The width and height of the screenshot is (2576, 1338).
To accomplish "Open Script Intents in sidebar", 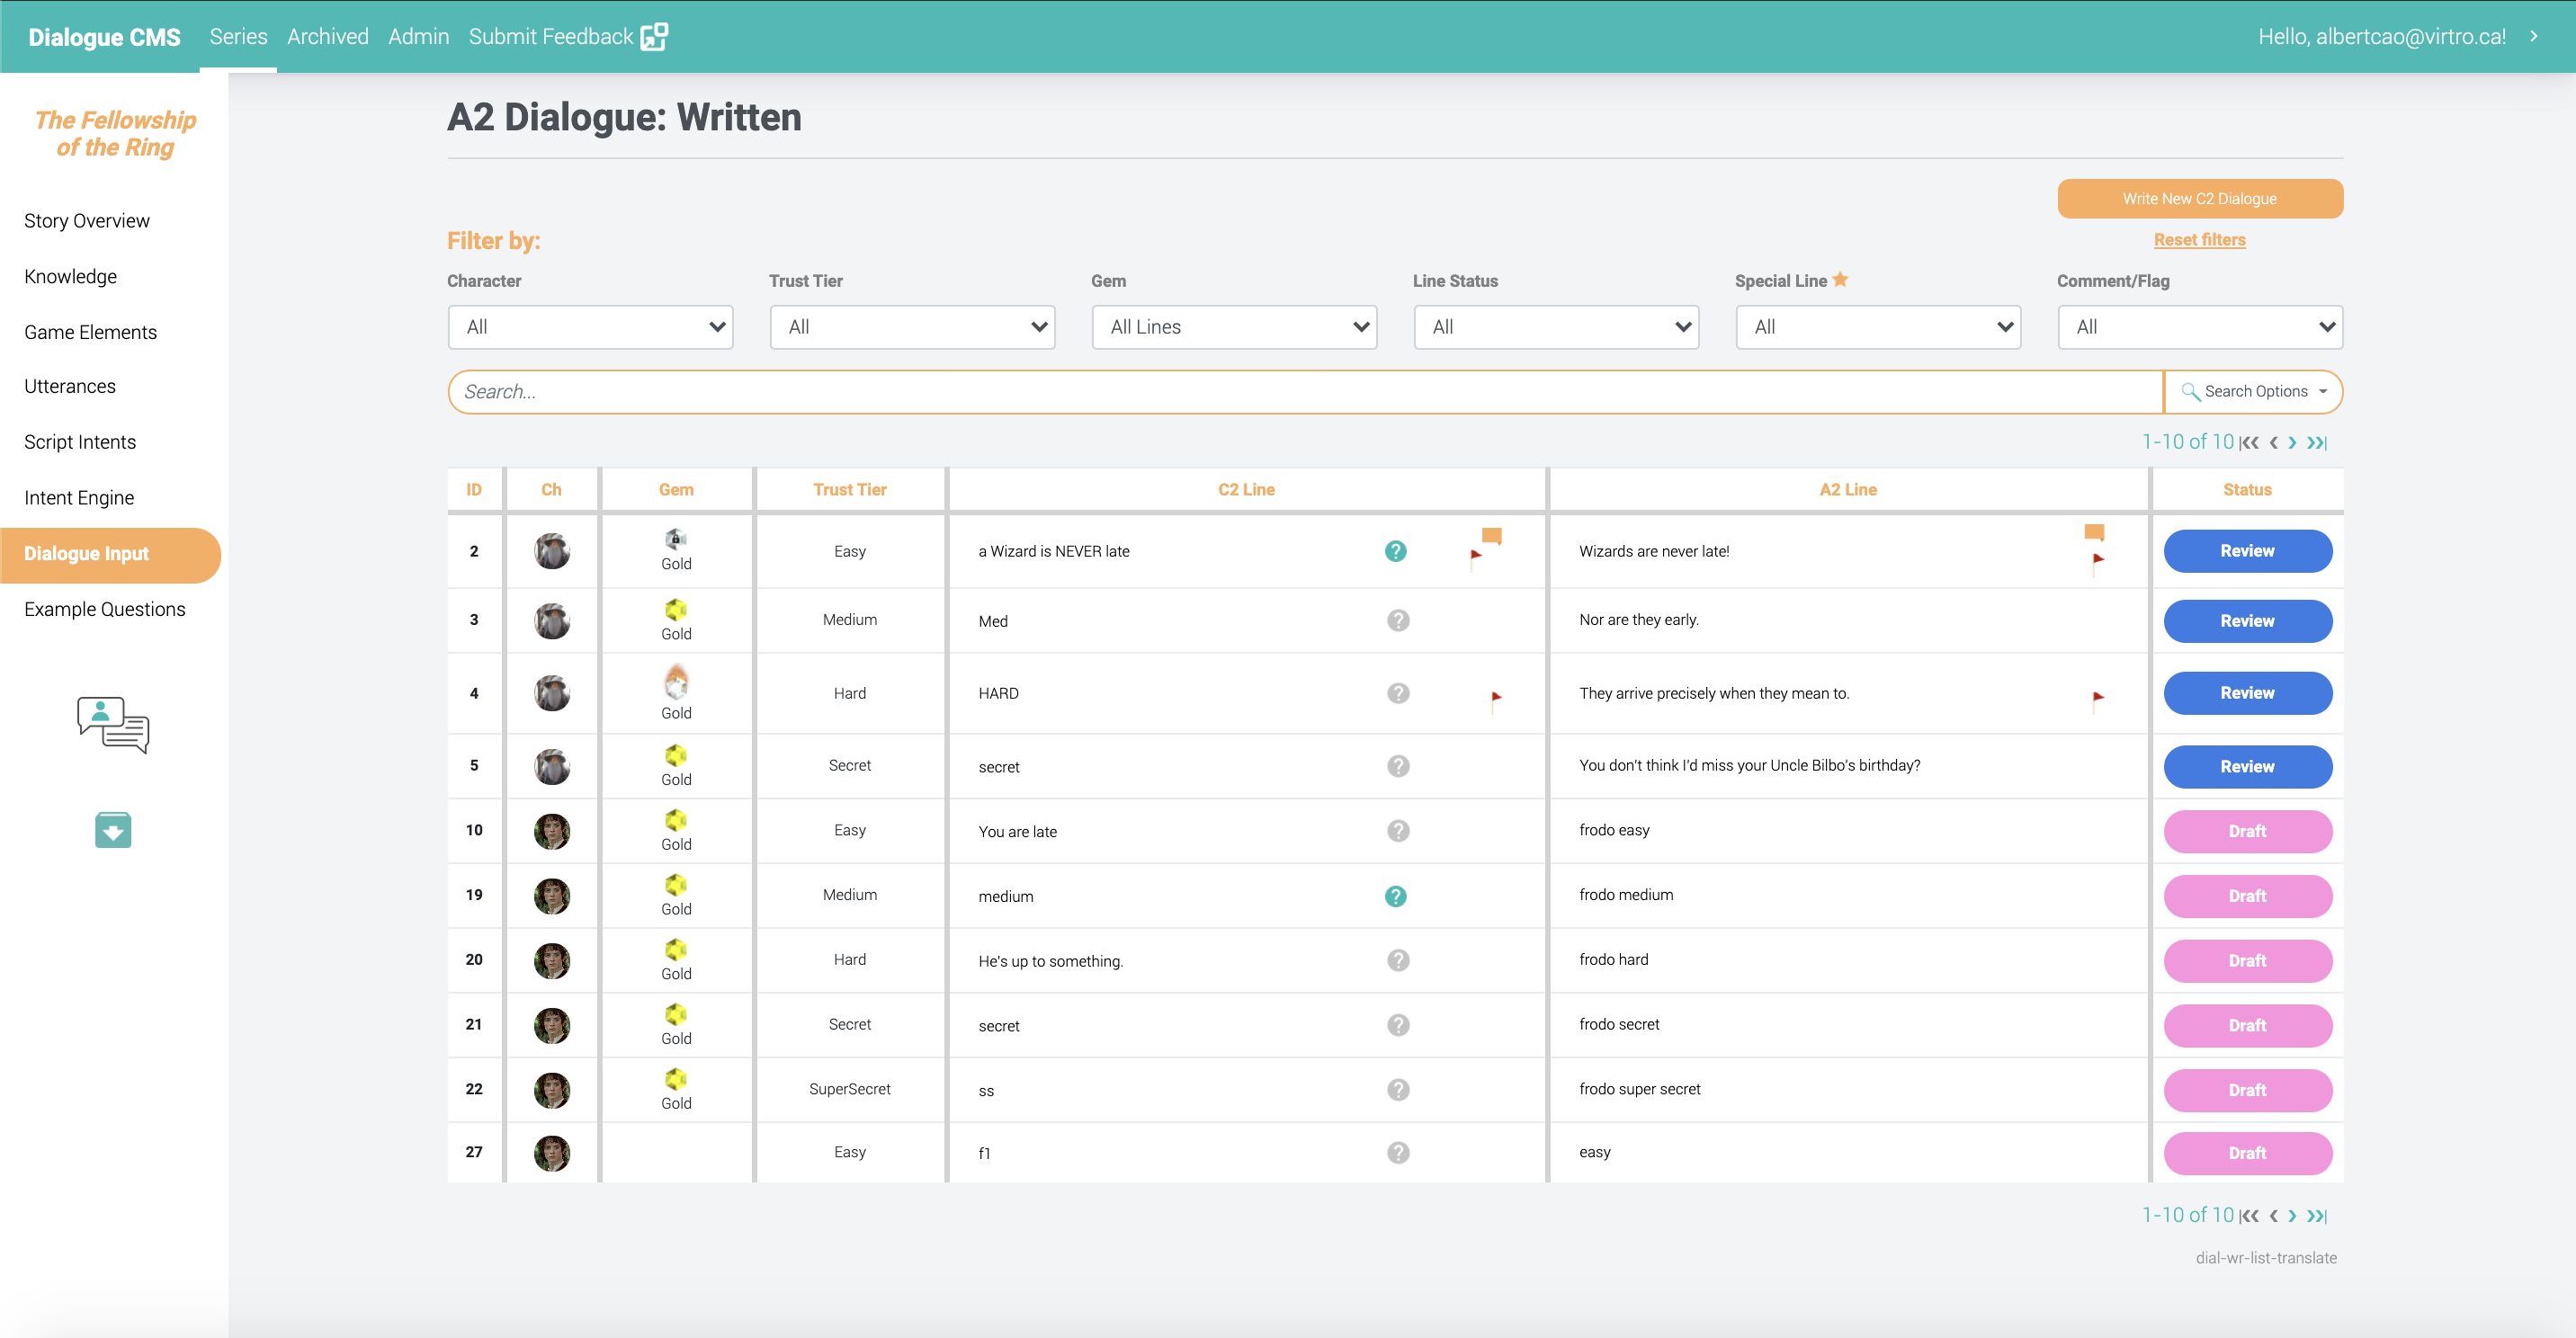I will pyautogui.click(x=80, y=442).
